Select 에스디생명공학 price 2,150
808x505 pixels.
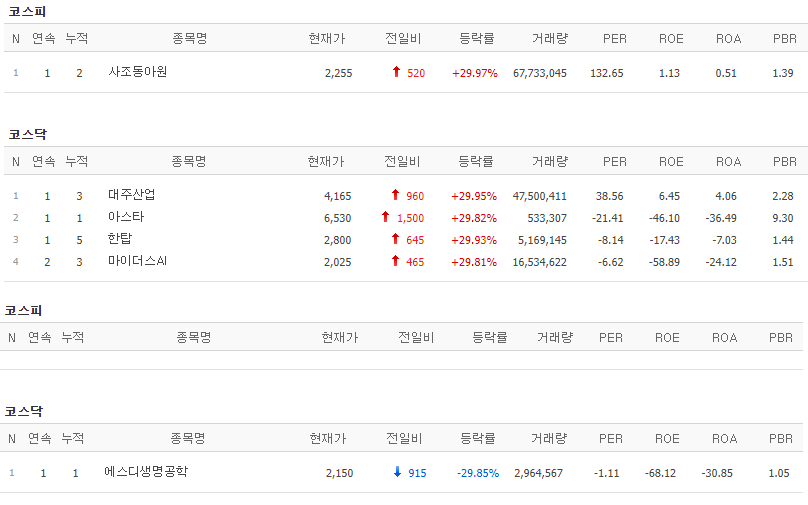(340, 473)
